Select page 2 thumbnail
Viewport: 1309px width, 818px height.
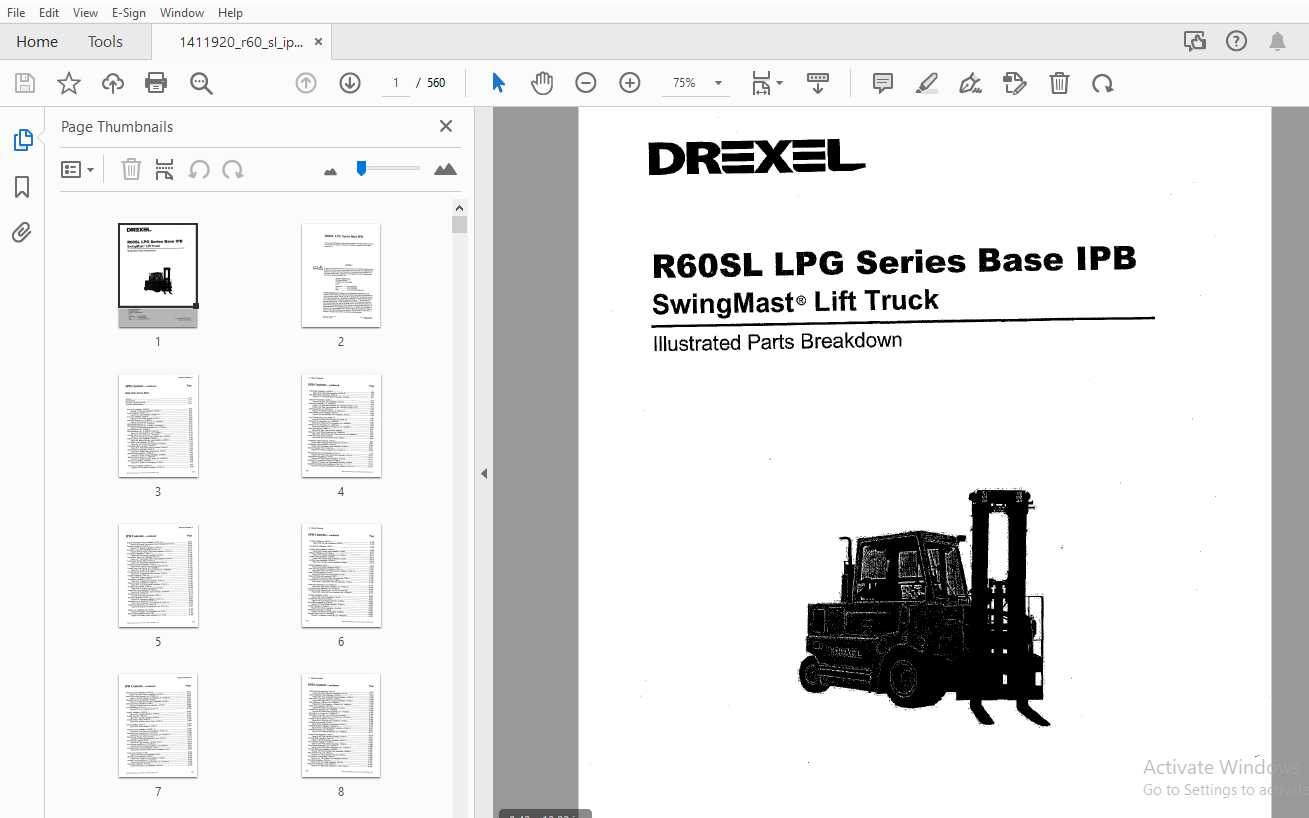(341, 275)
